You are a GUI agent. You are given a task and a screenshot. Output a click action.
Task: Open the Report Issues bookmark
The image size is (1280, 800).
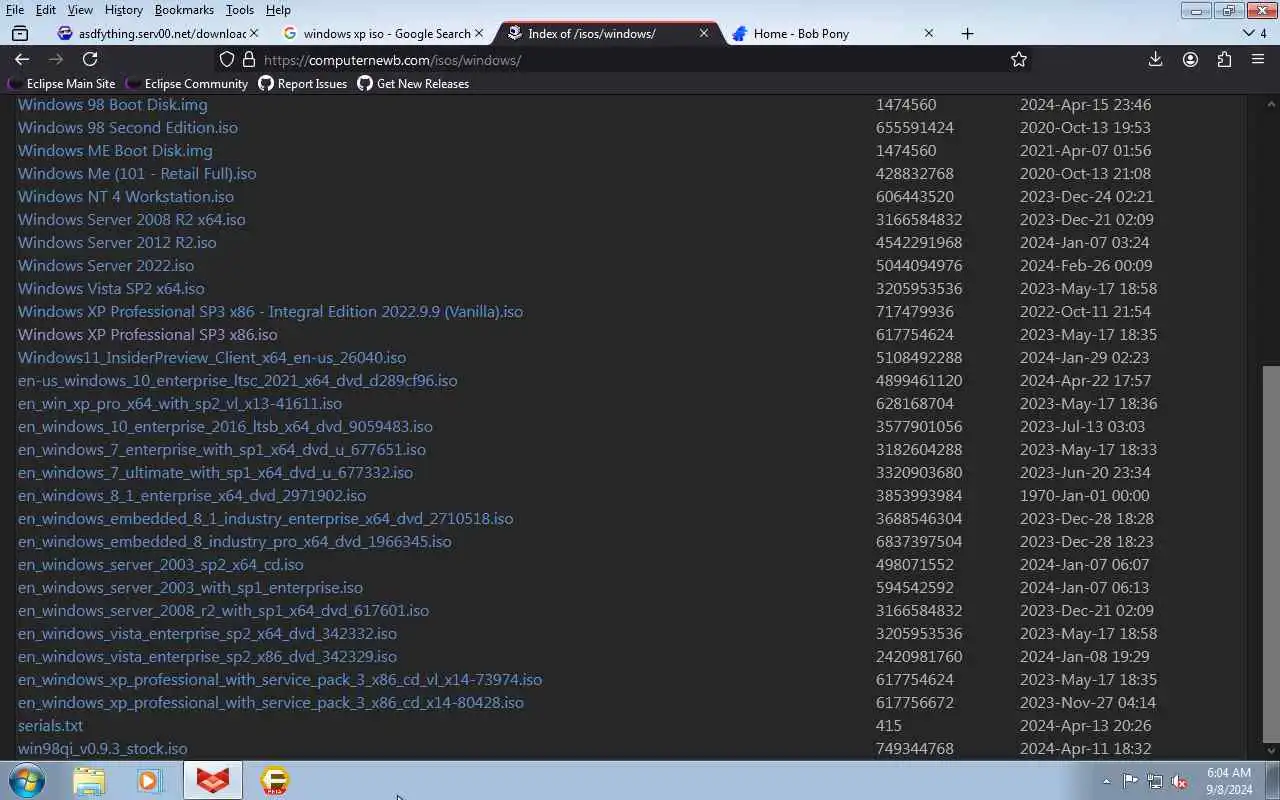click(303, 84)
